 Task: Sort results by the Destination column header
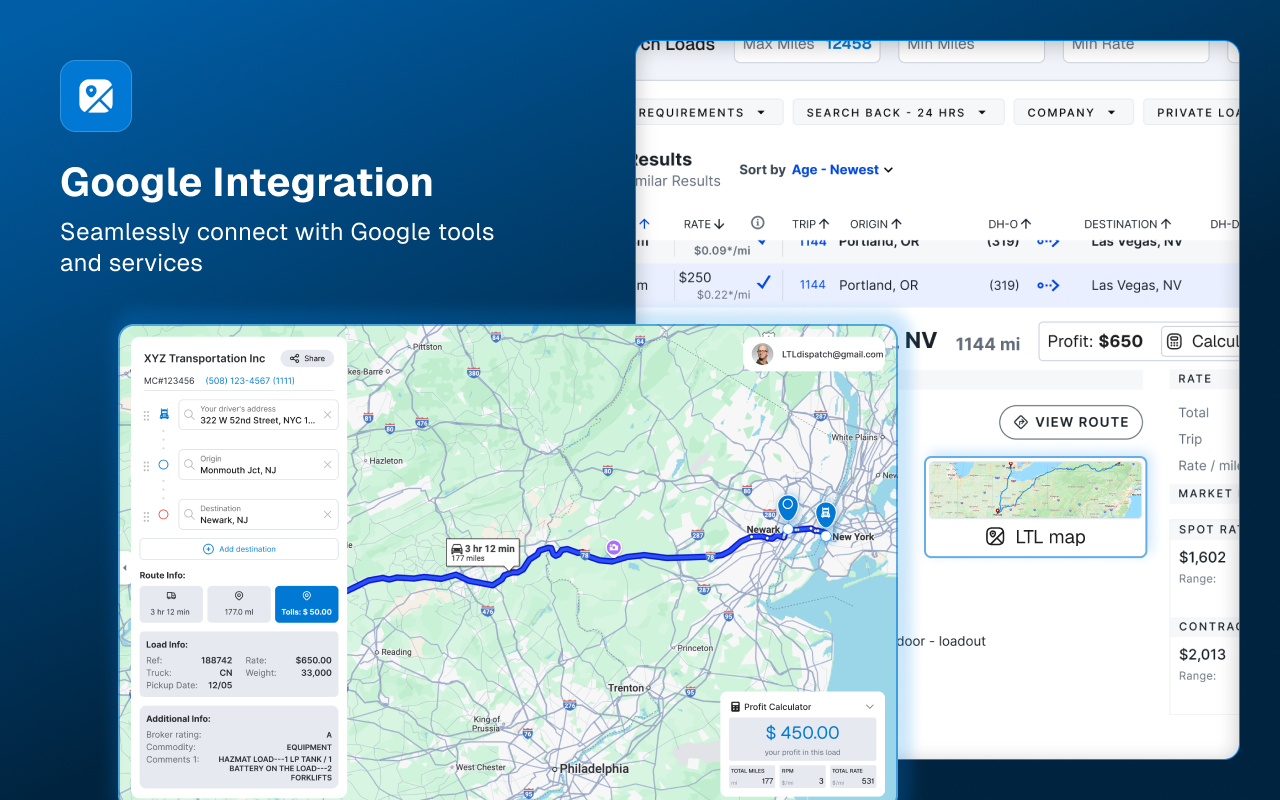(1128, 224)
